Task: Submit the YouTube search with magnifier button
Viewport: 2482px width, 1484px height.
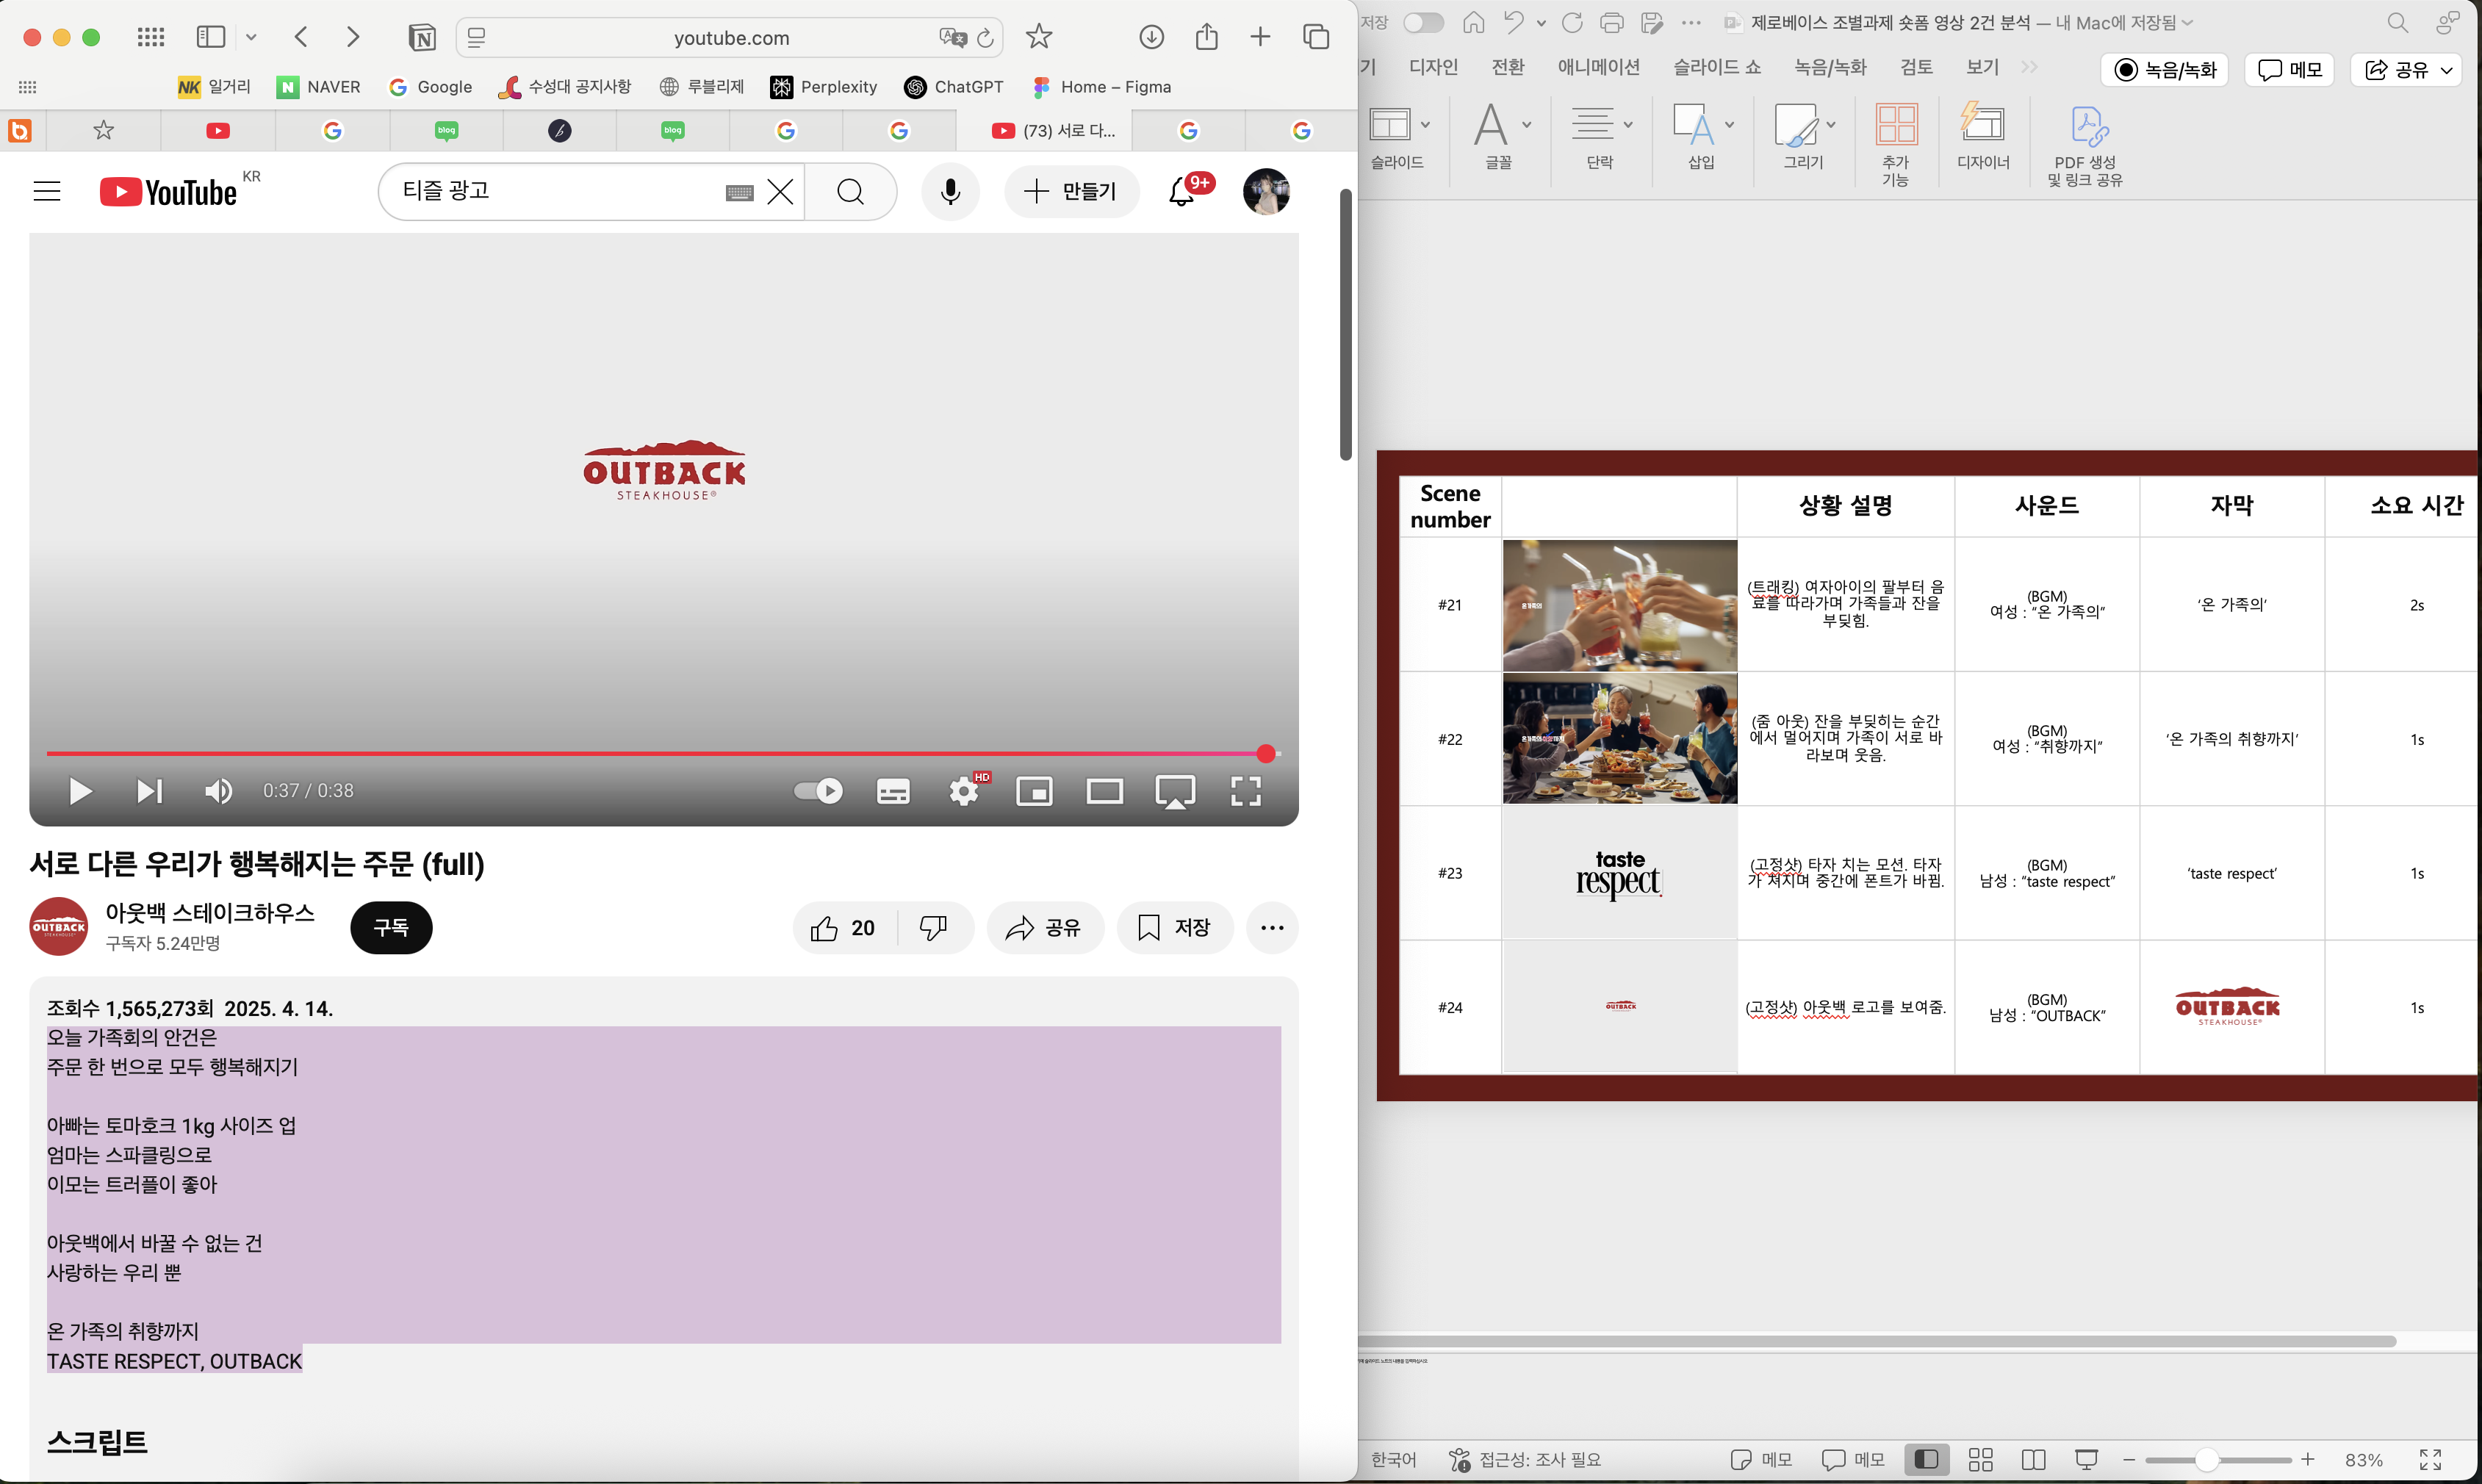Action: click(x=851, y=191)
